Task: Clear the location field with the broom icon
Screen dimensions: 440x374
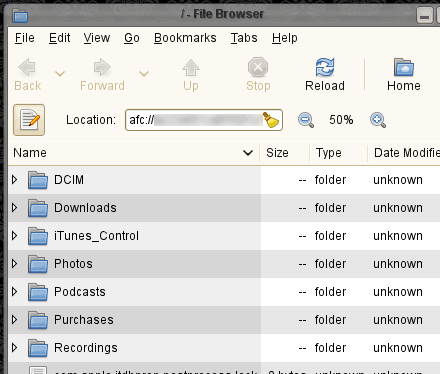Action: point(271,120)
